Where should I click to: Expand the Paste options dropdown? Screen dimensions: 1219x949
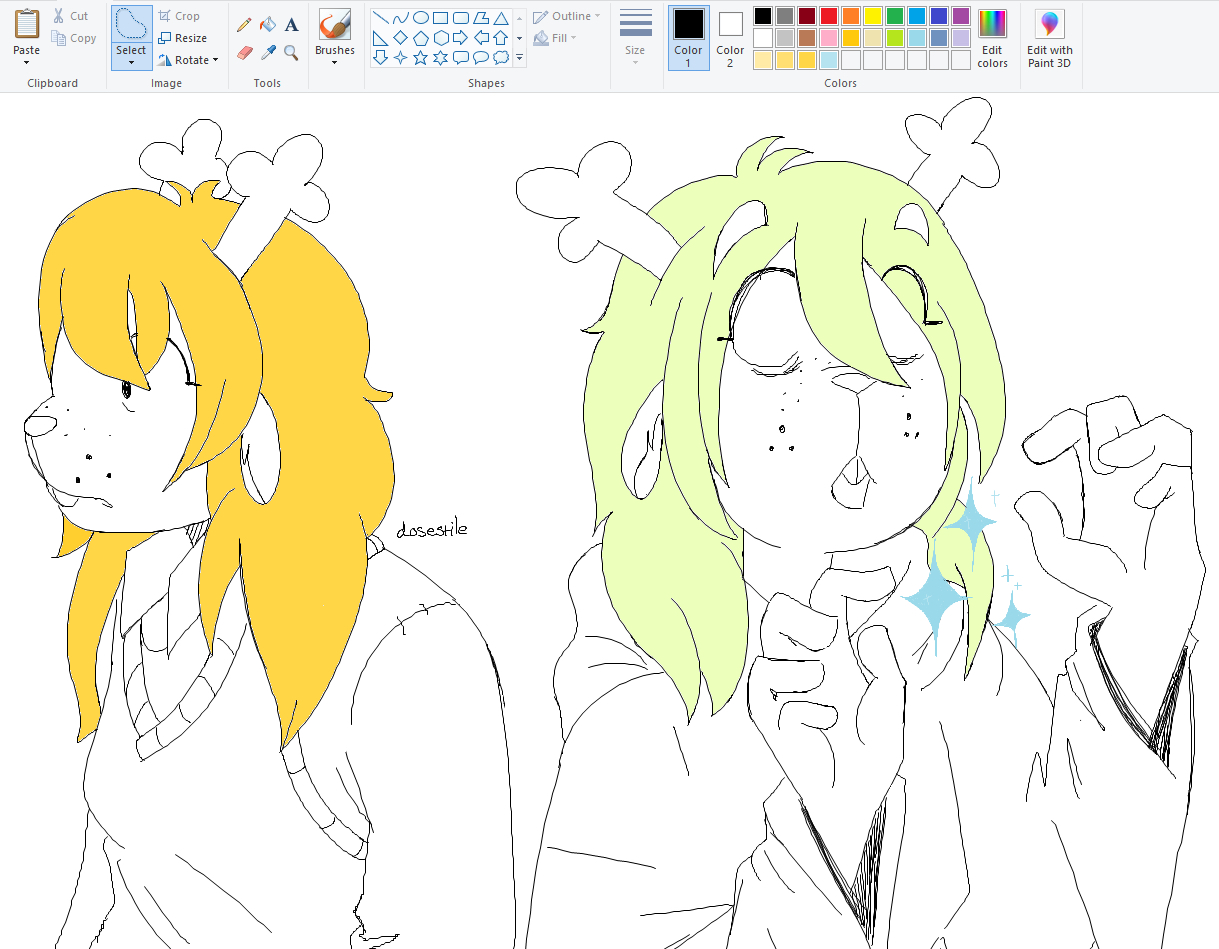[27, 63]
